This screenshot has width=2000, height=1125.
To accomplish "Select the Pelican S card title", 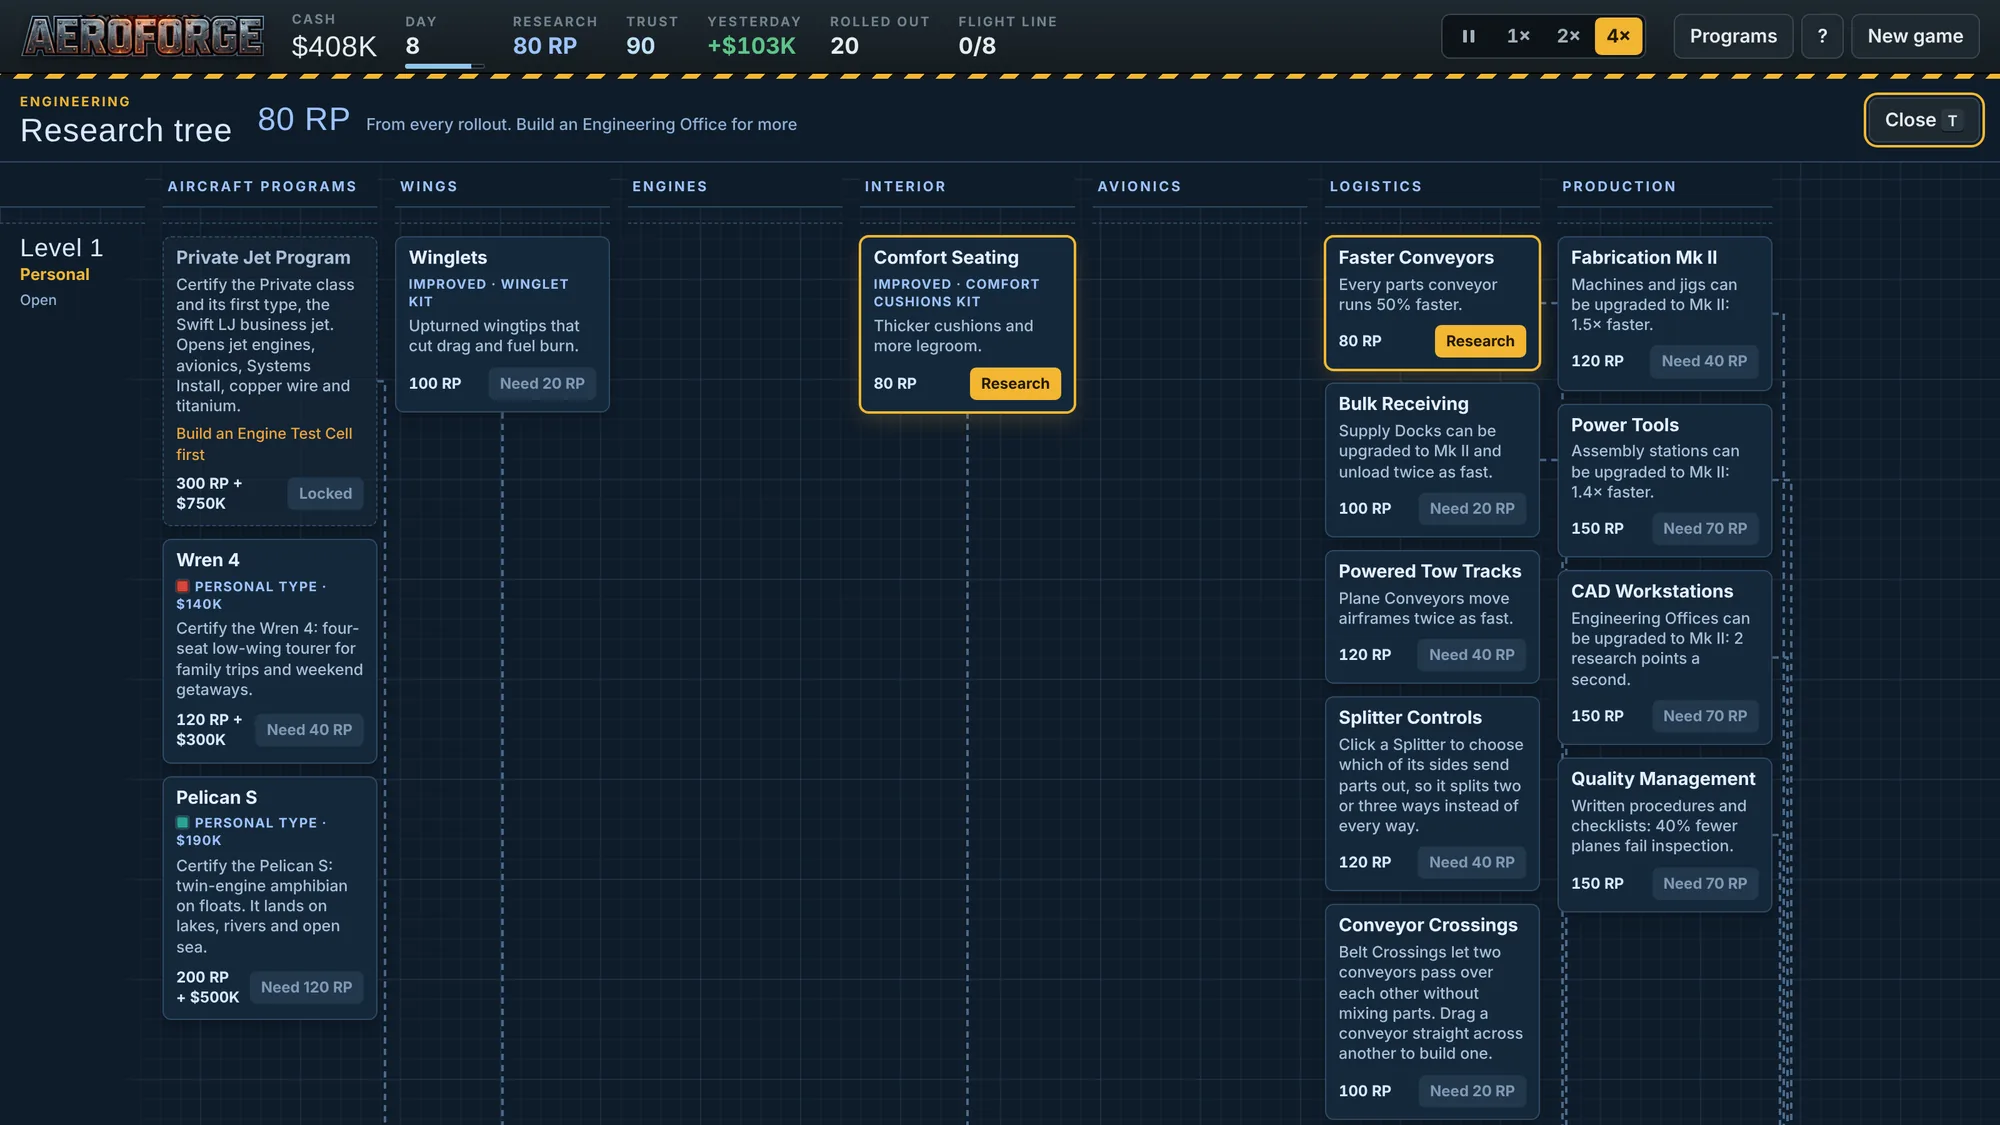I will pyautogui.click(x=216, y=798).
